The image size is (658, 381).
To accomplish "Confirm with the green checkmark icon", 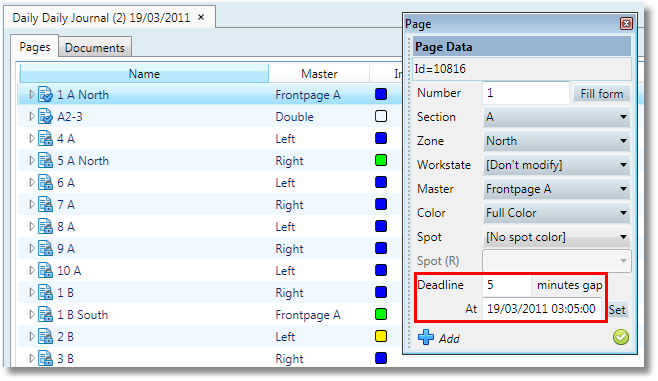I will point(621,337).
